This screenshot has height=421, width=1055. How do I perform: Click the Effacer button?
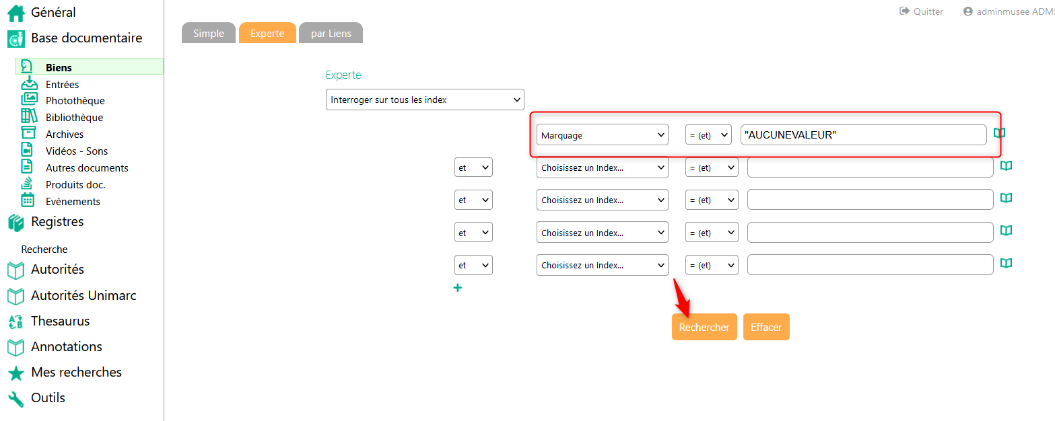tap(766, 327)
